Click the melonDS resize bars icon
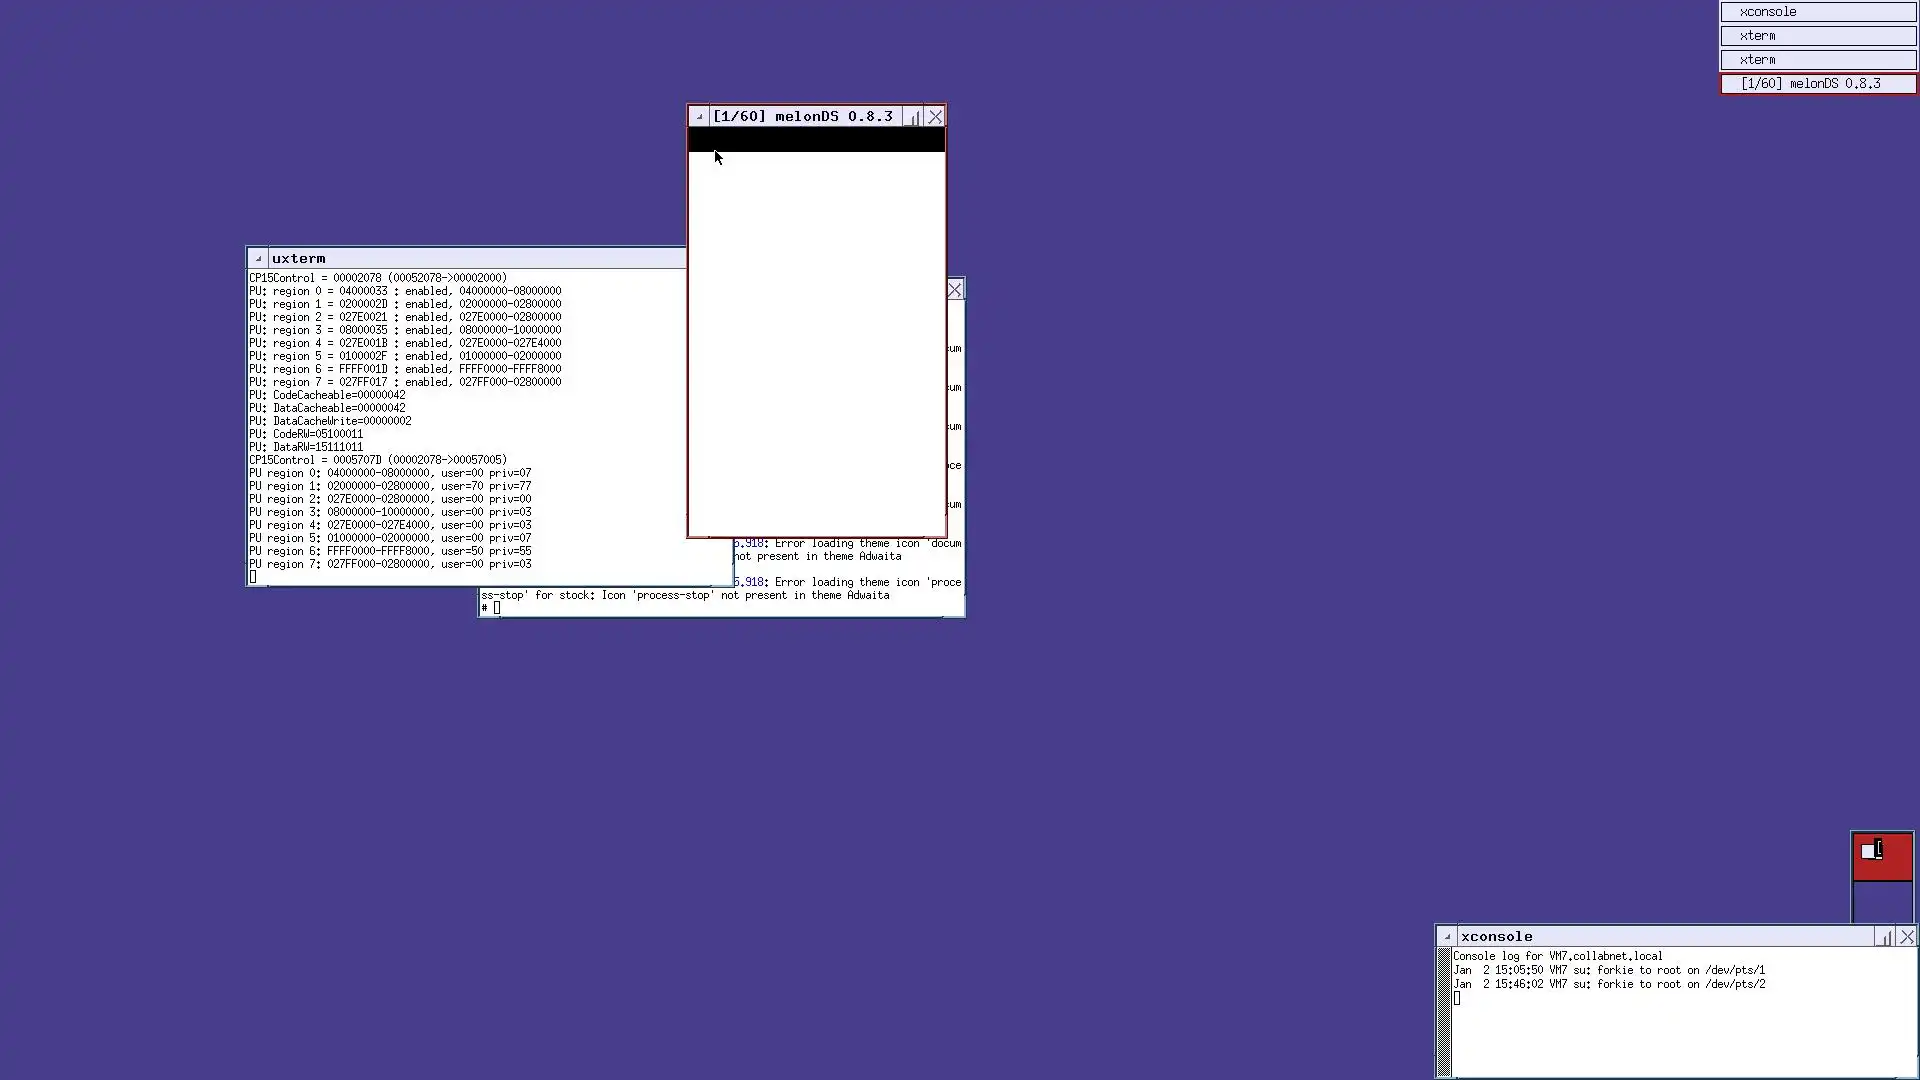Viewport: 1920px width, 1080px height. [x=913, y=117]
